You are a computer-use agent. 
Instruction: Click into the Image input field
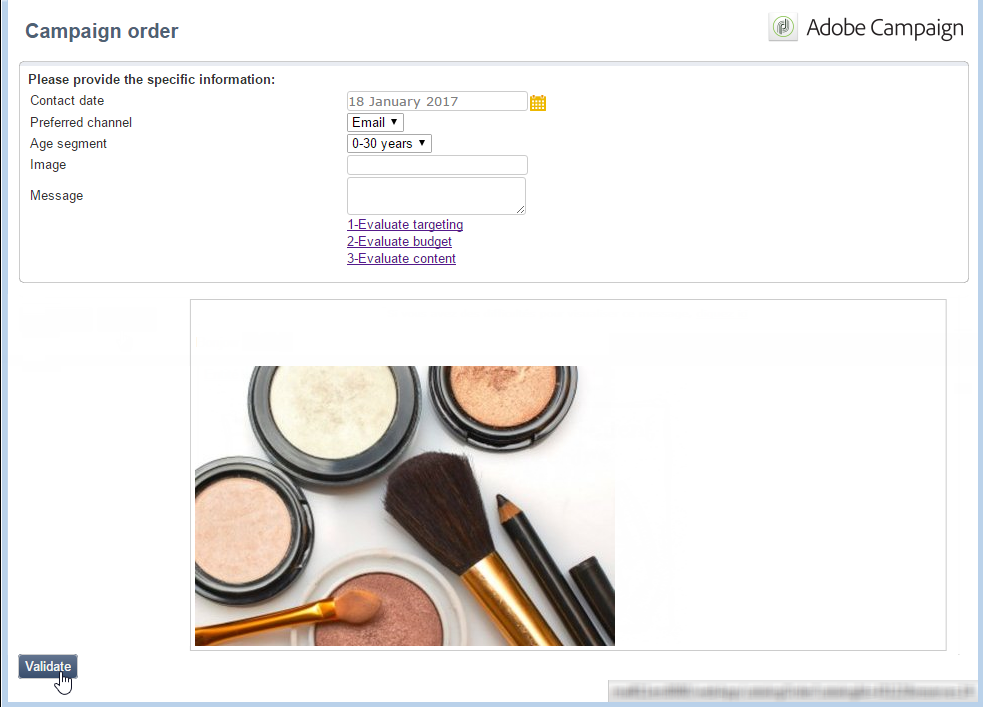pos(437,165)
